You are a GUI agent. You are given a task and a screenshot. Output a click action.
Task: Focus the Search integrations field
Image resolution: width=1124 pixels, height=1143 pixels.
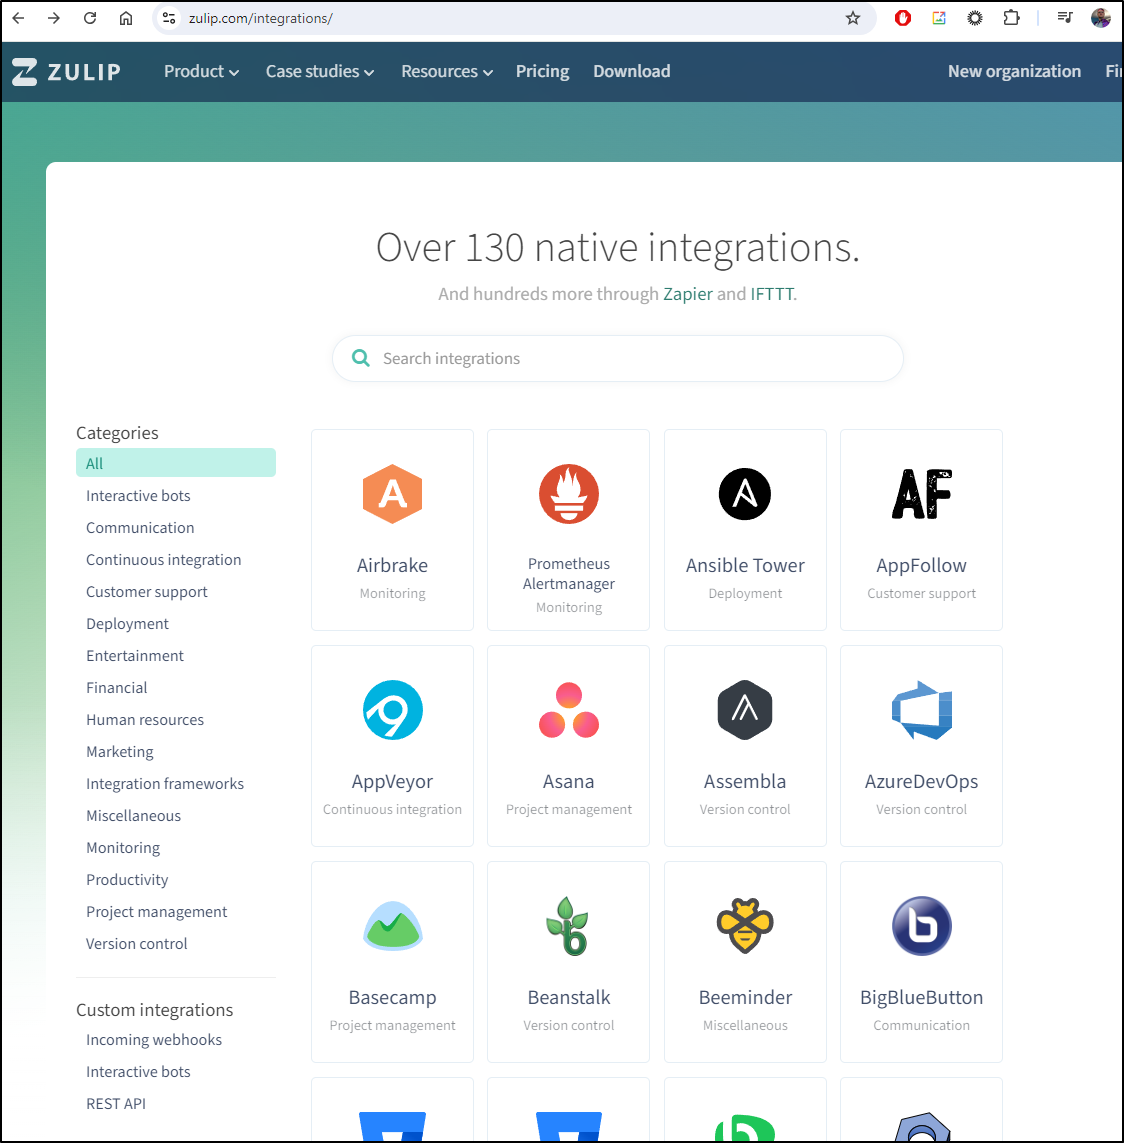click(617, 358)
